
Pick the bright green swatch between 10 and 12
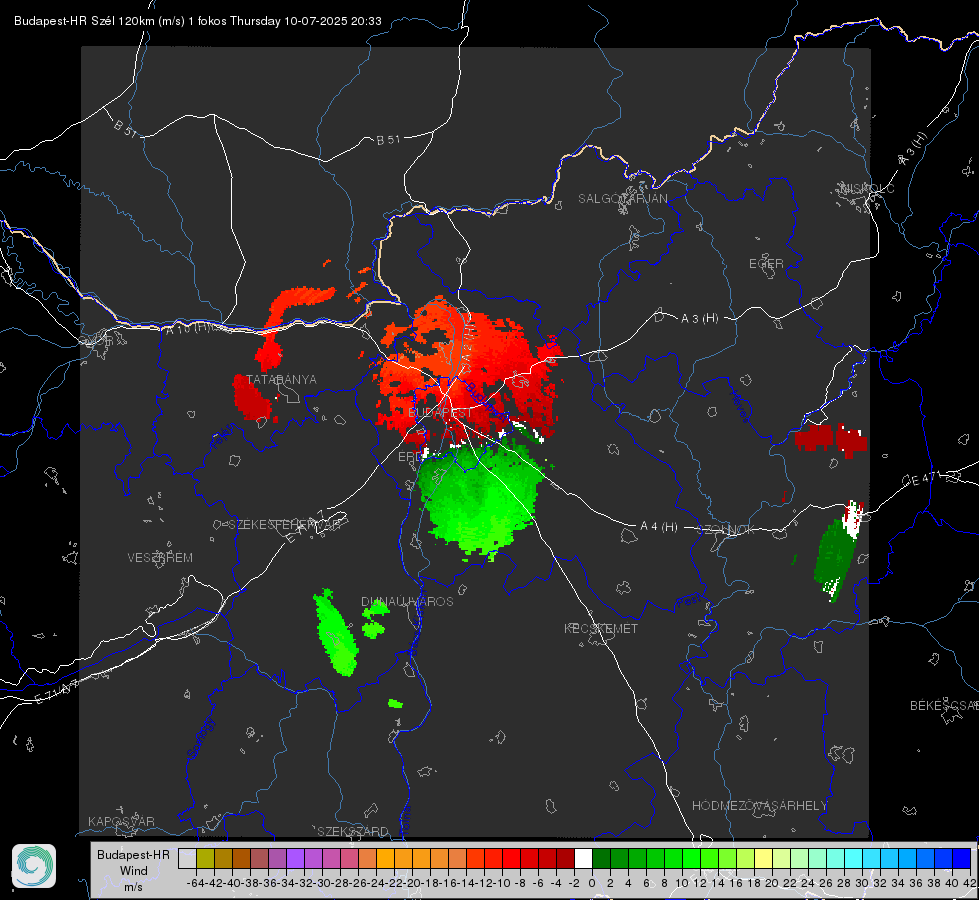[692, 858]
